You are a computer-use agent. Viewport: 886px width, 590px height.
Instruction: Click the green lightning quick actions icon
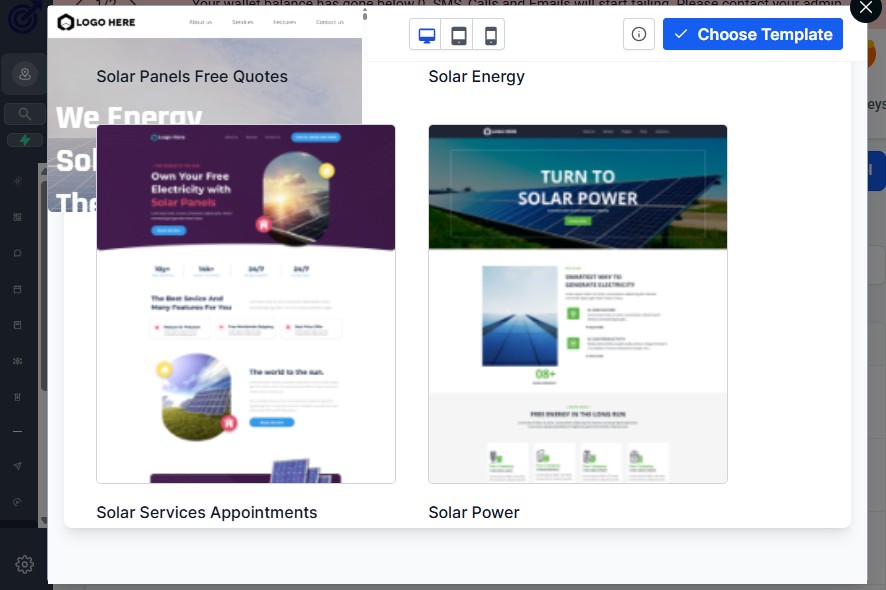pos(24,140)
